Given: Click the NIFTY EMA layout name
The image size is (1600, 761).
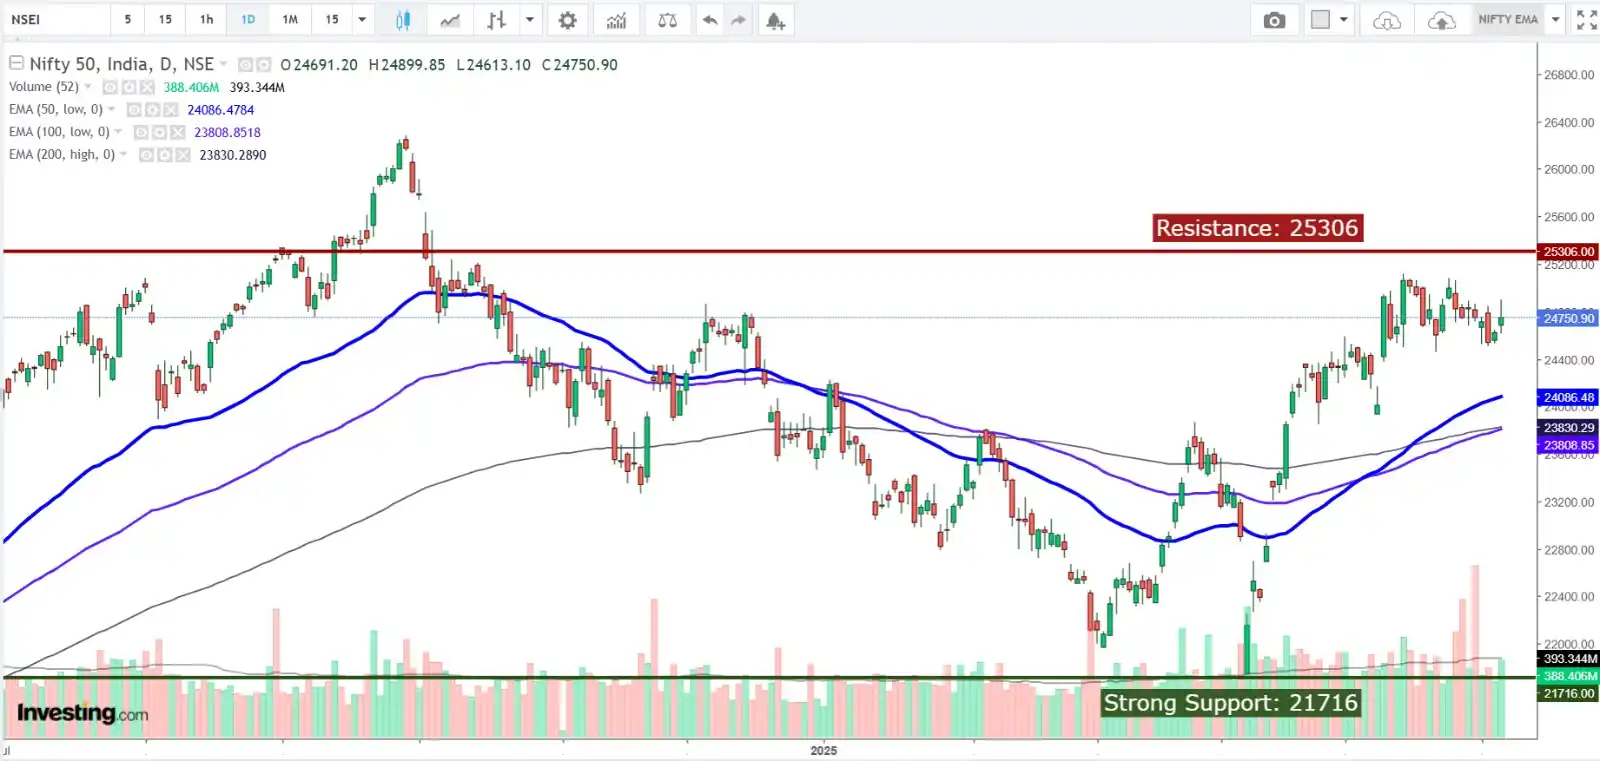Looking at the screenshot, I should (x=1508, y=20).
